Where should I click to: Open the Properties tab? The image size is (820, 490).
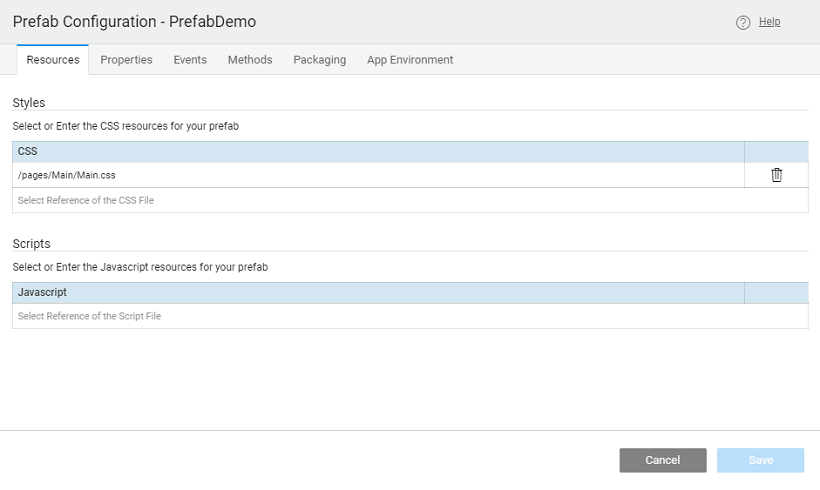click(x=126, y=60)
